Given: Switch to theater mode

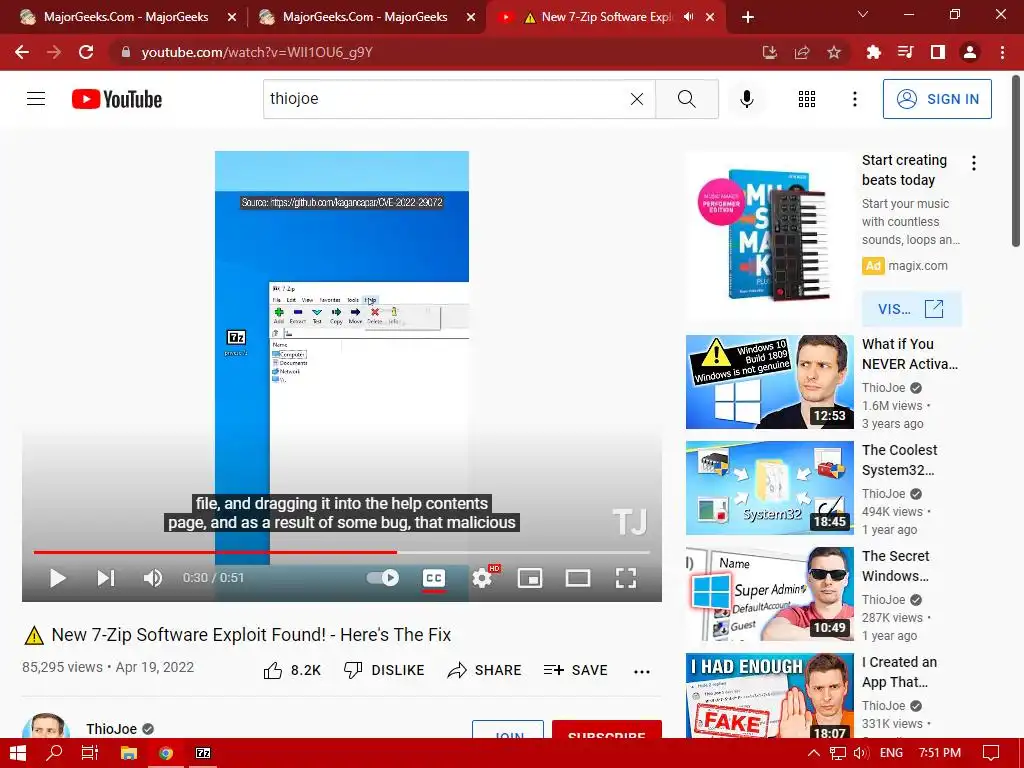Looking at the screenshot, I should [x=578, y=578].
